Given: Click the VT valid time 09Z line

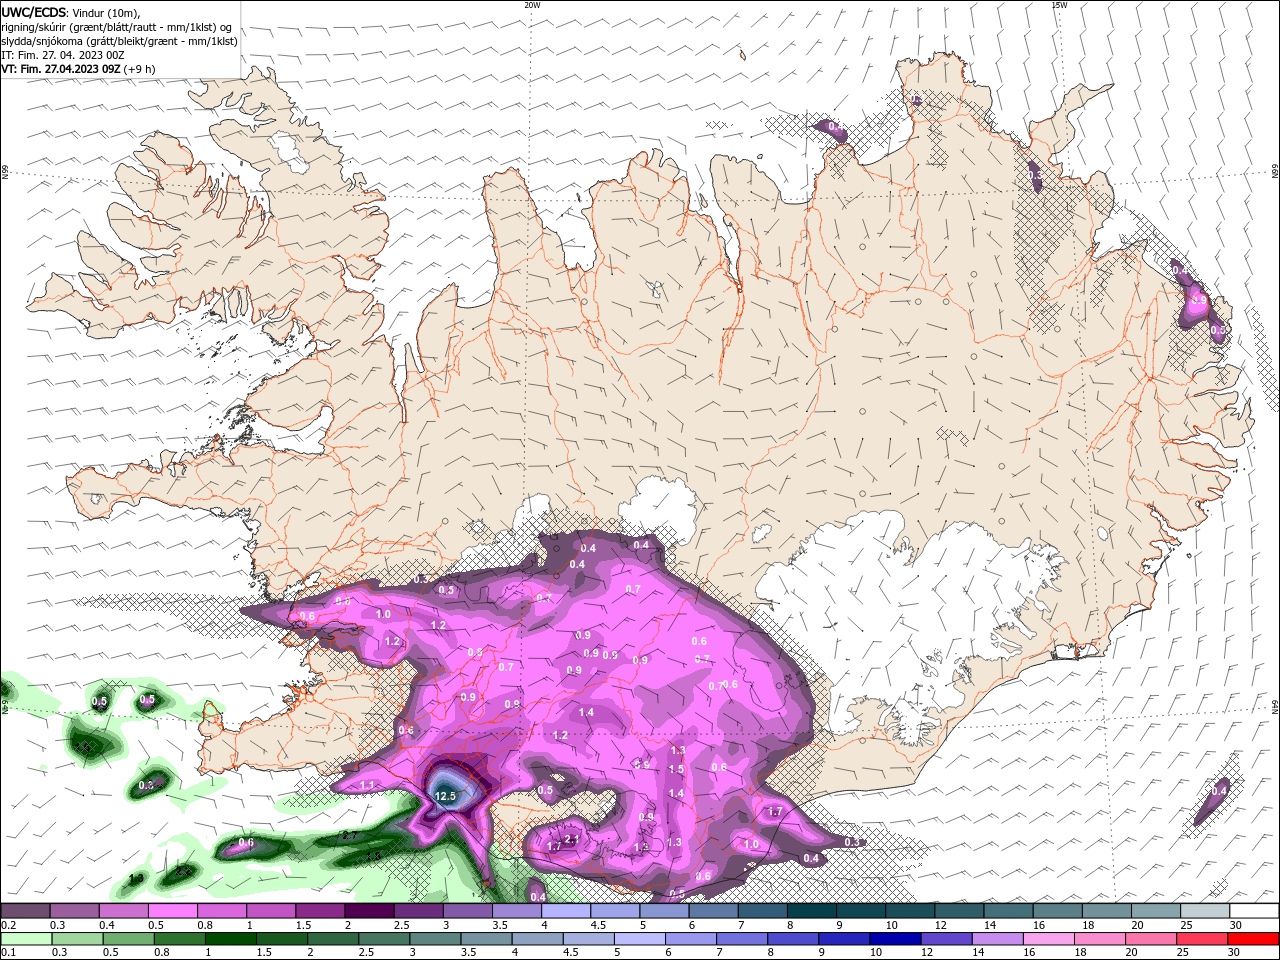Looking at the screenshot, I should click(x=78, y=69).
